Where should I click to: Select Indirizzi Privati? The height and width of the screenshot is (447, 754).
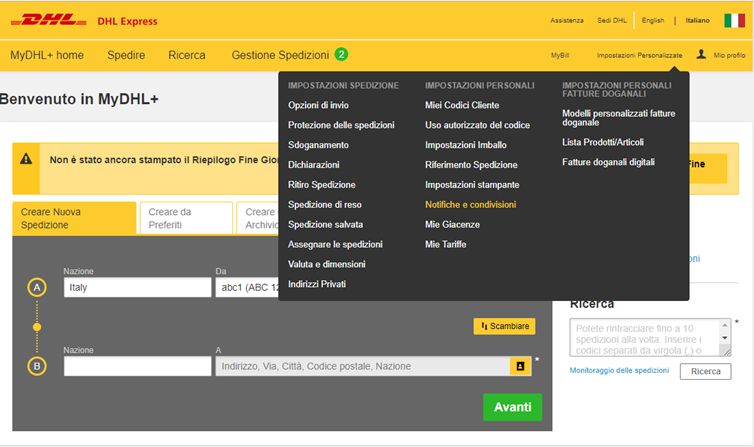point(317,284)
